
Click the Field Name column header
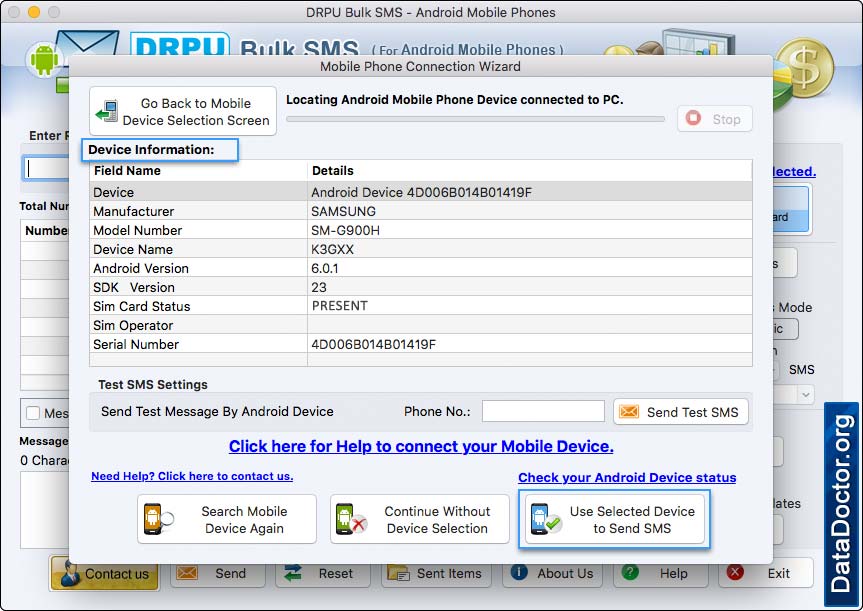coord(127,171)
